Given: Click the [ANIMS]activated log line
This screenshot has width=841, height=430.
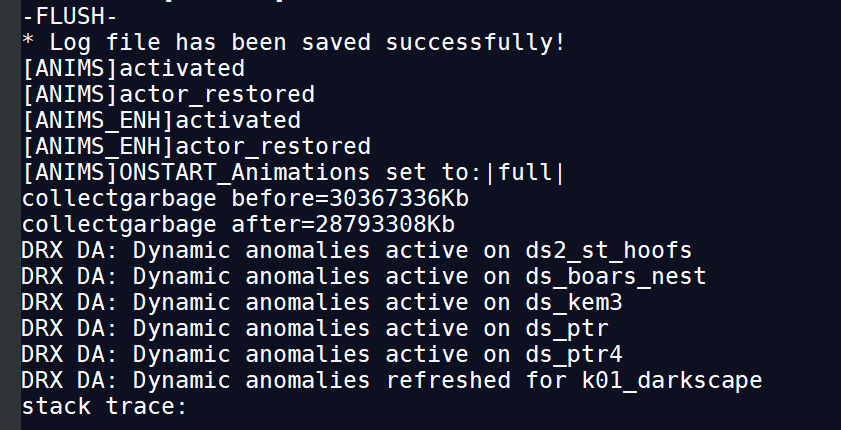Looking at the screenshot, I should 132,69.
